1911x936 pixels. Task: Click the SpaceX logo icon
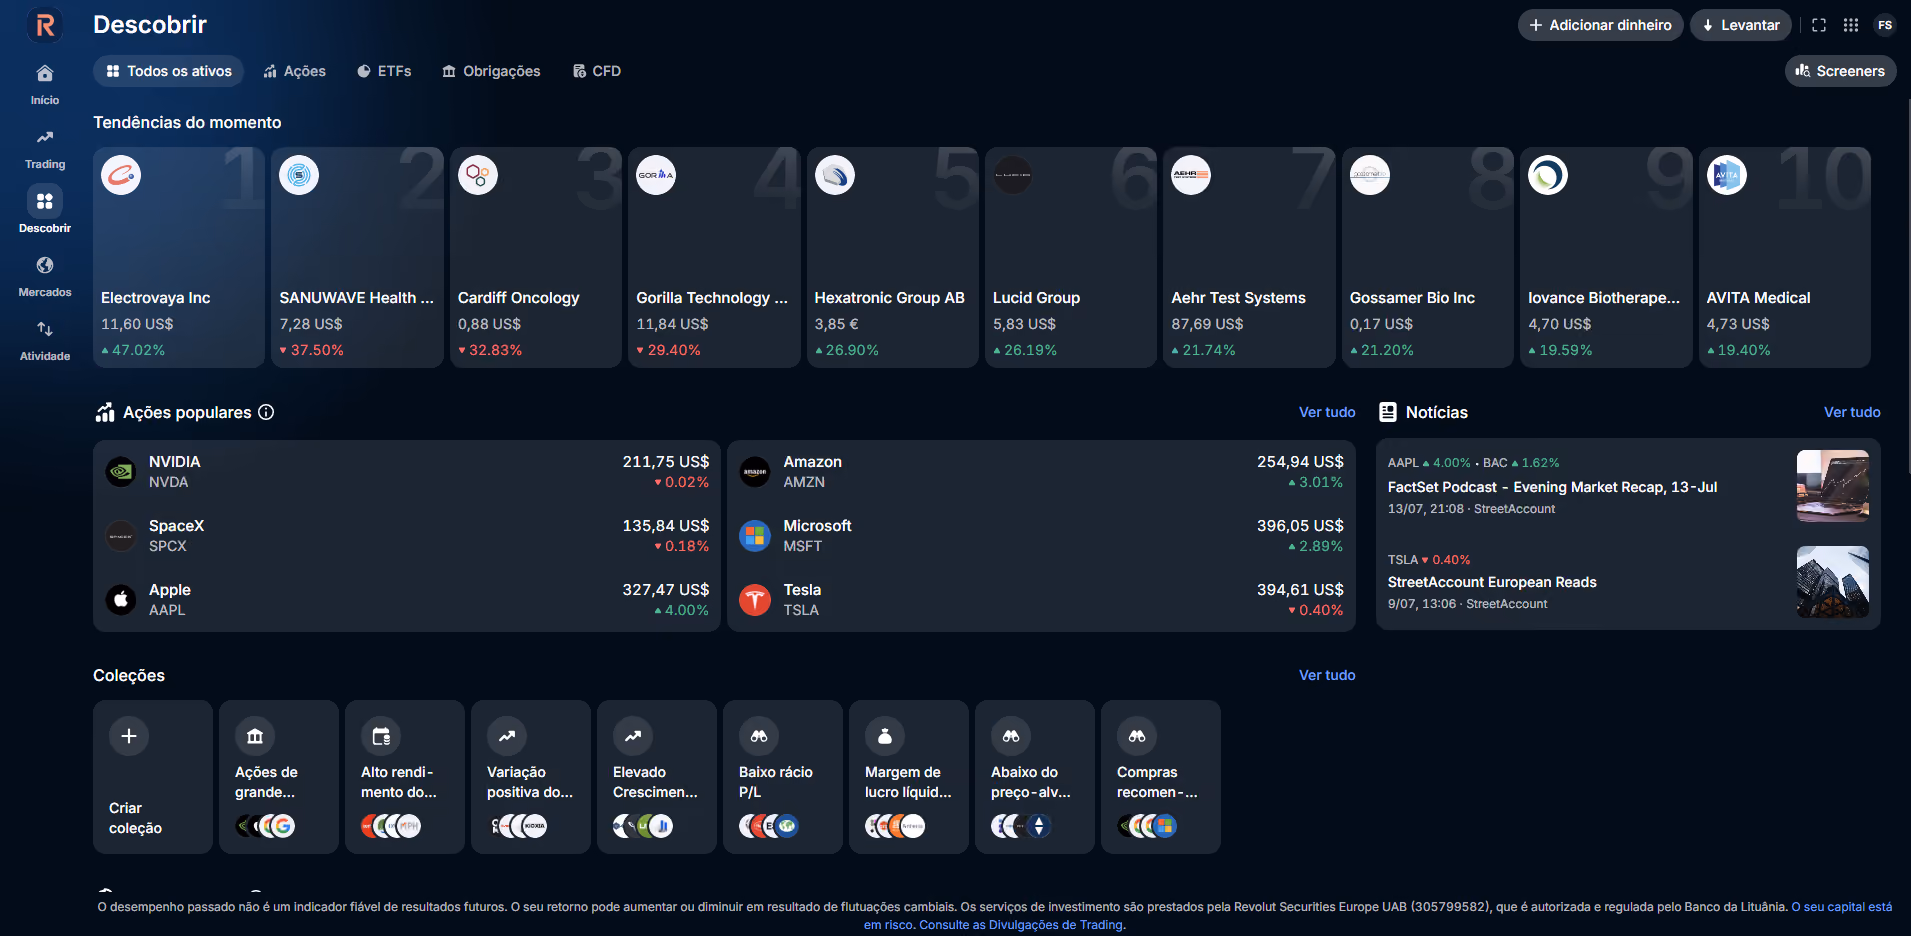[x=121, y=536]
